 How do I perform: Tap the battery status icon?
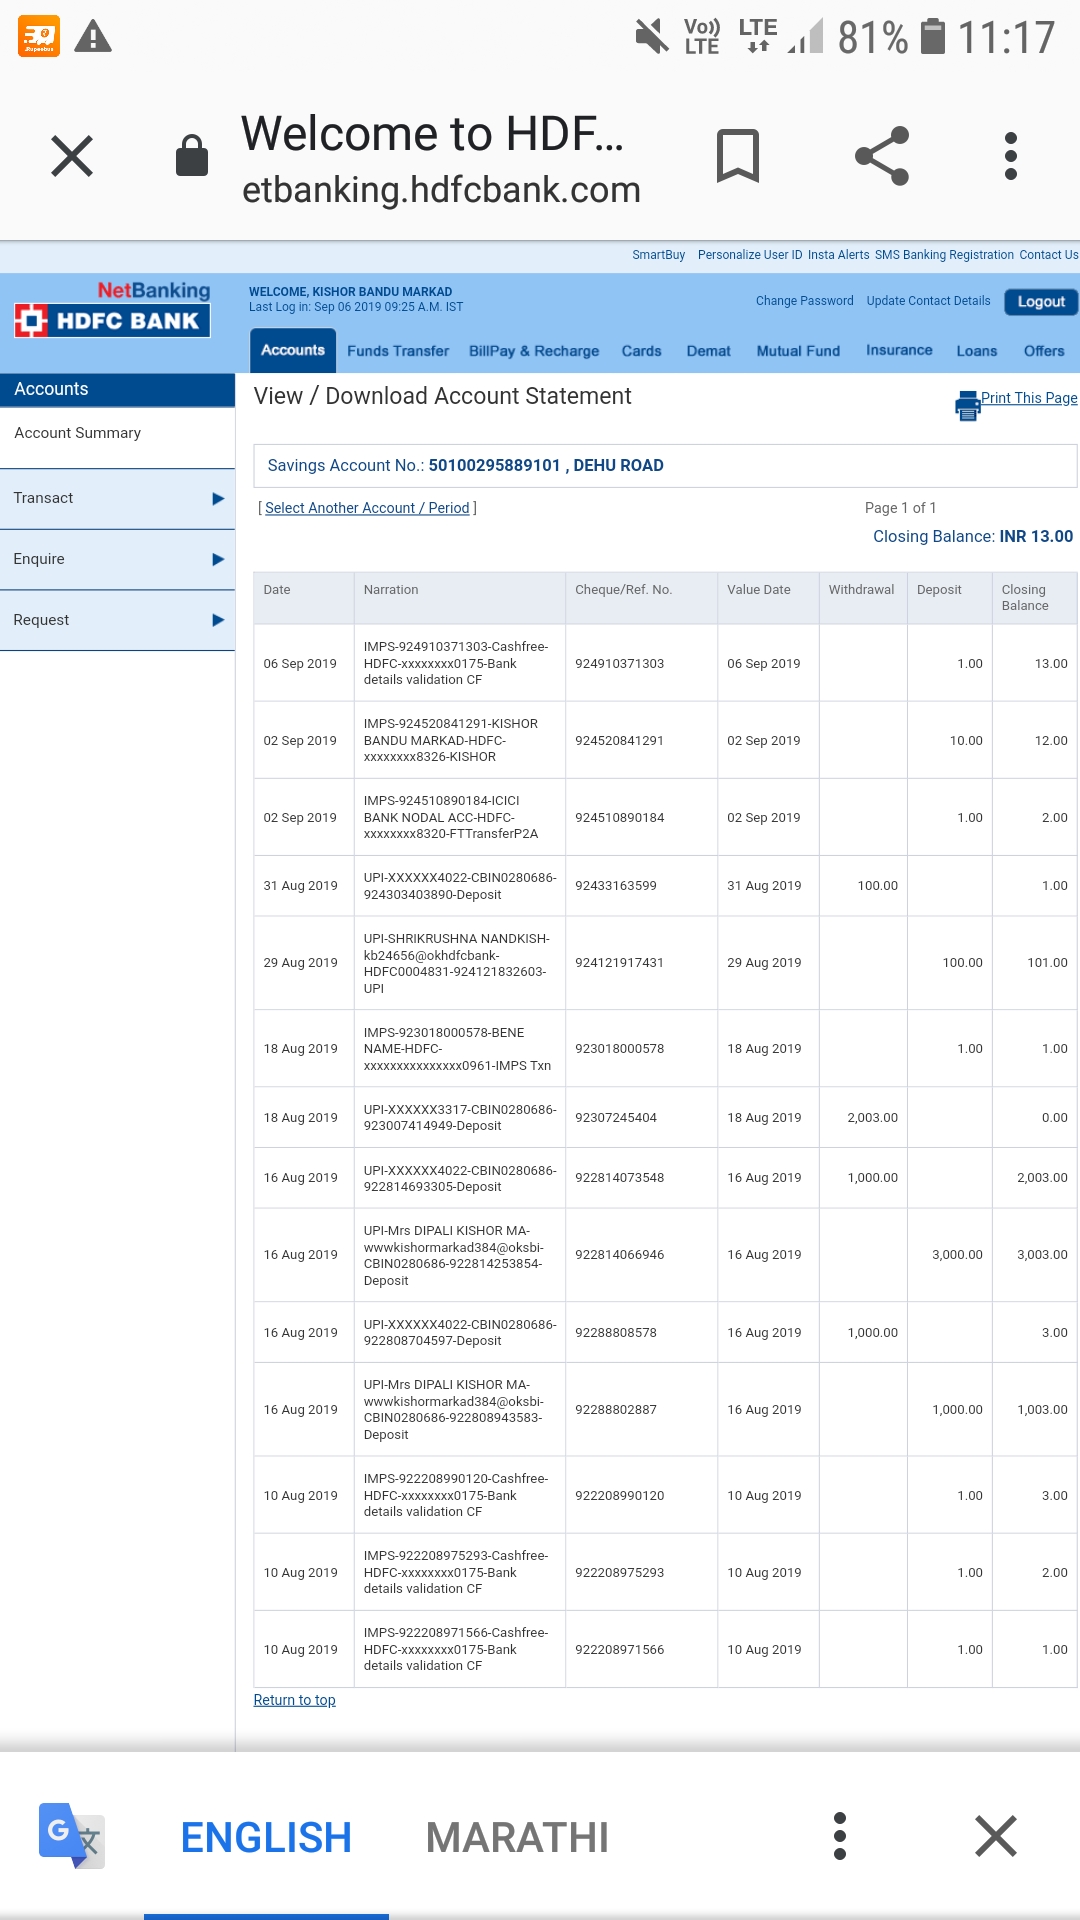pos(933,37)
